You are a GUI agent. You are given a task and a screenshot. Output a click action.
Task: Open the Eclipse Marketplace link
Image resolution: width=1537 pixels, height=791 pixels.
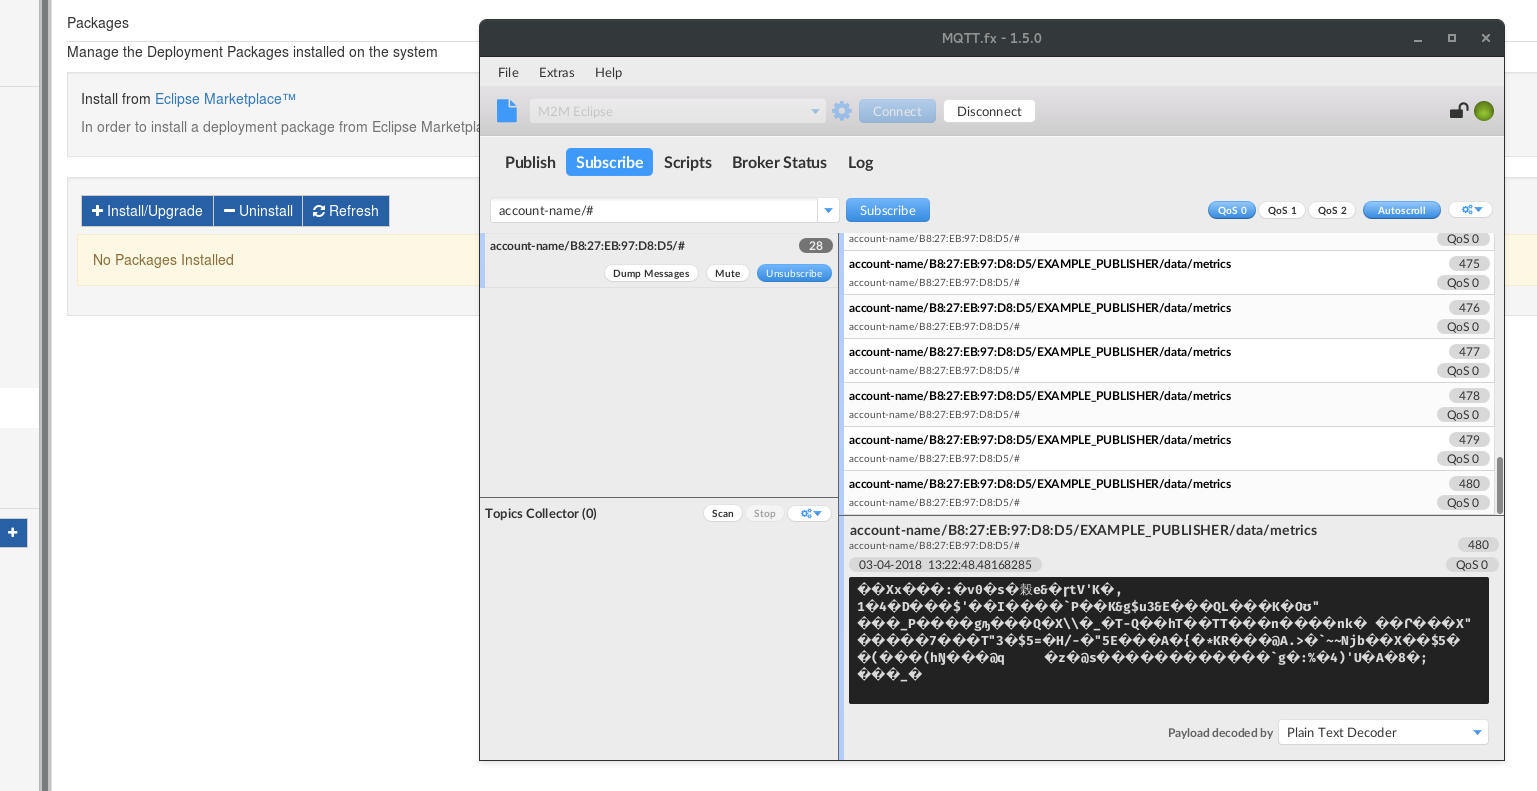[x=225, y=99]
